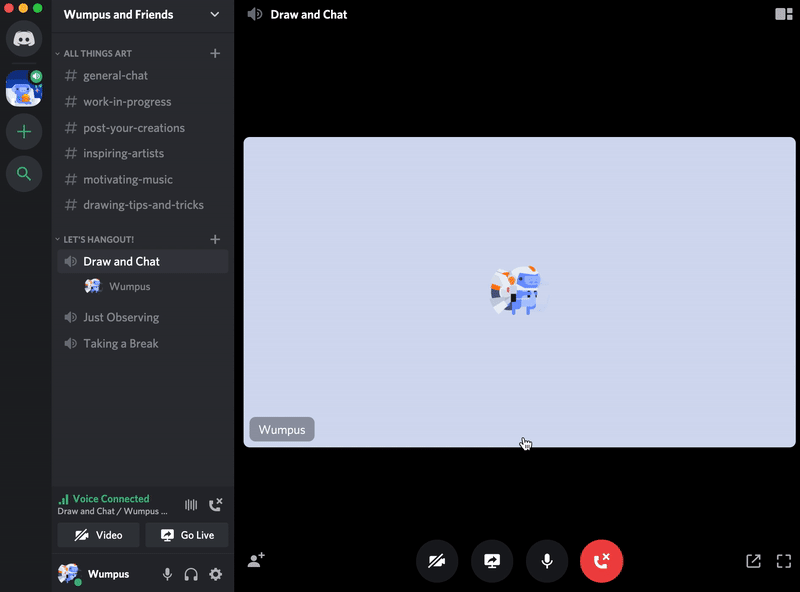Viewport: 800px width, 592px height.
Task: Click Wumpus's video tile in the call
Action: tap(519, 291)
